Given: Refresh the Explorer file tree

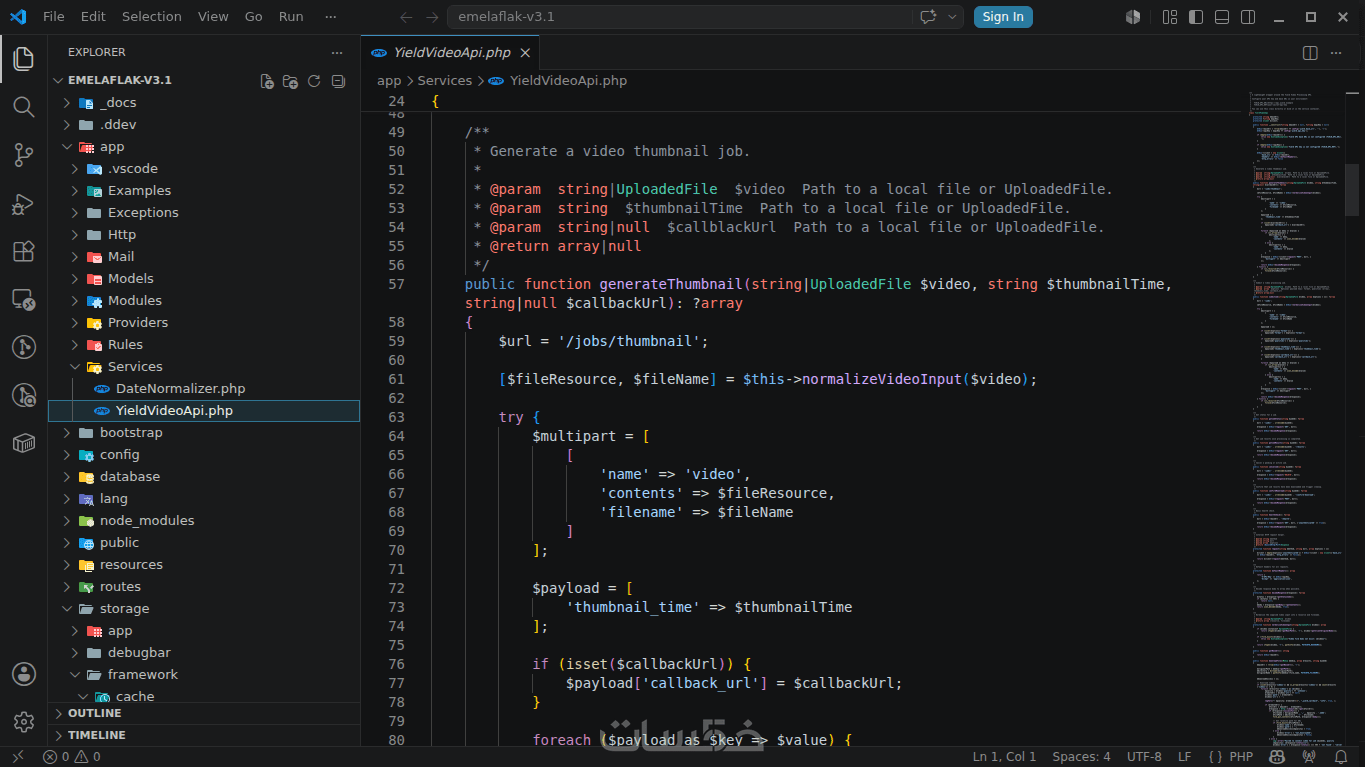Looking at the screenshot, I should point(314,81).
